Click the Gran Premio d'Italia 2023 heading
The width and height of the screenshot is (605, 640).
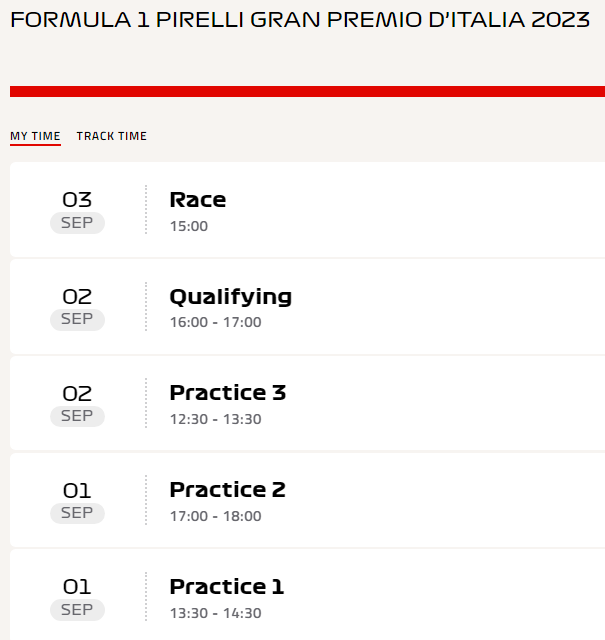point(300,20)
